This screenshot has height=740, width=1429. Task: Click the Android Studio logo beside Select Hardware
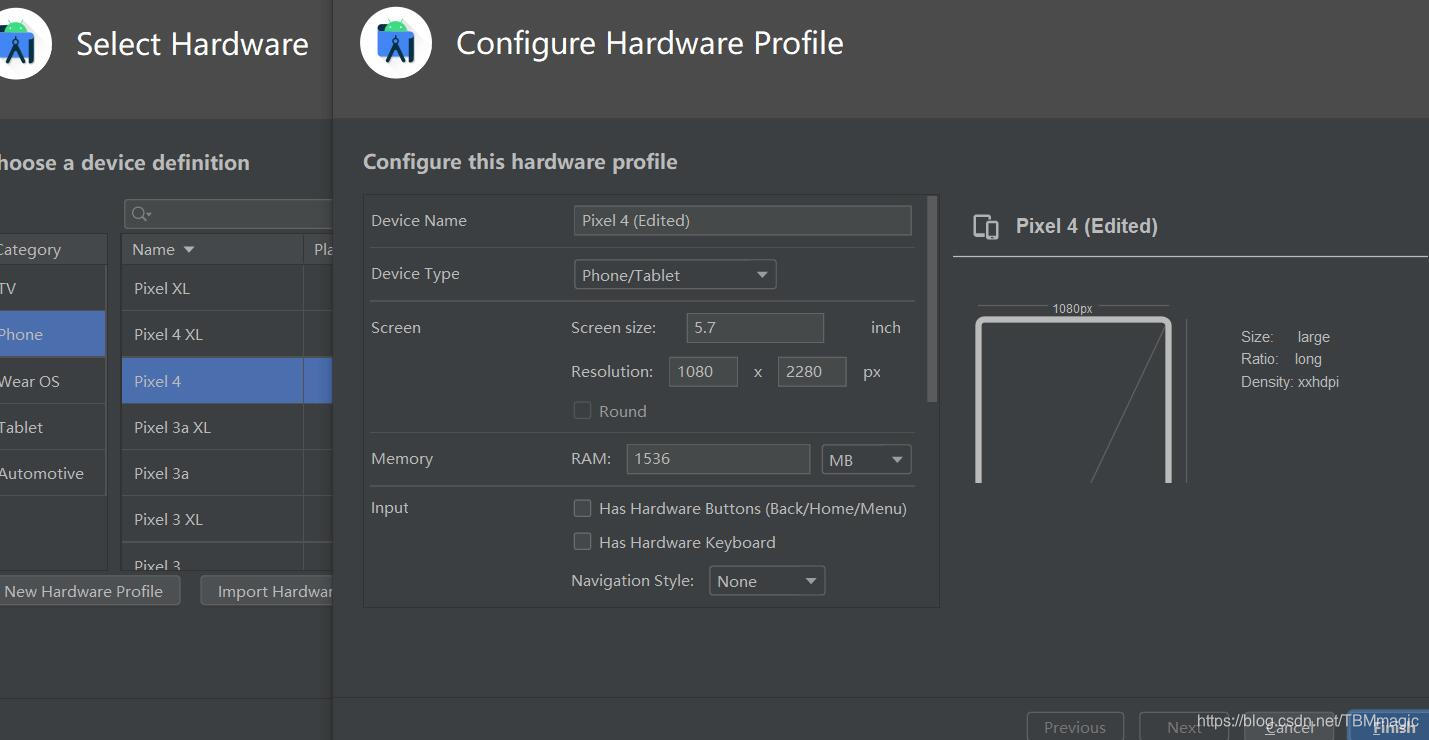(x=20, y=43)
